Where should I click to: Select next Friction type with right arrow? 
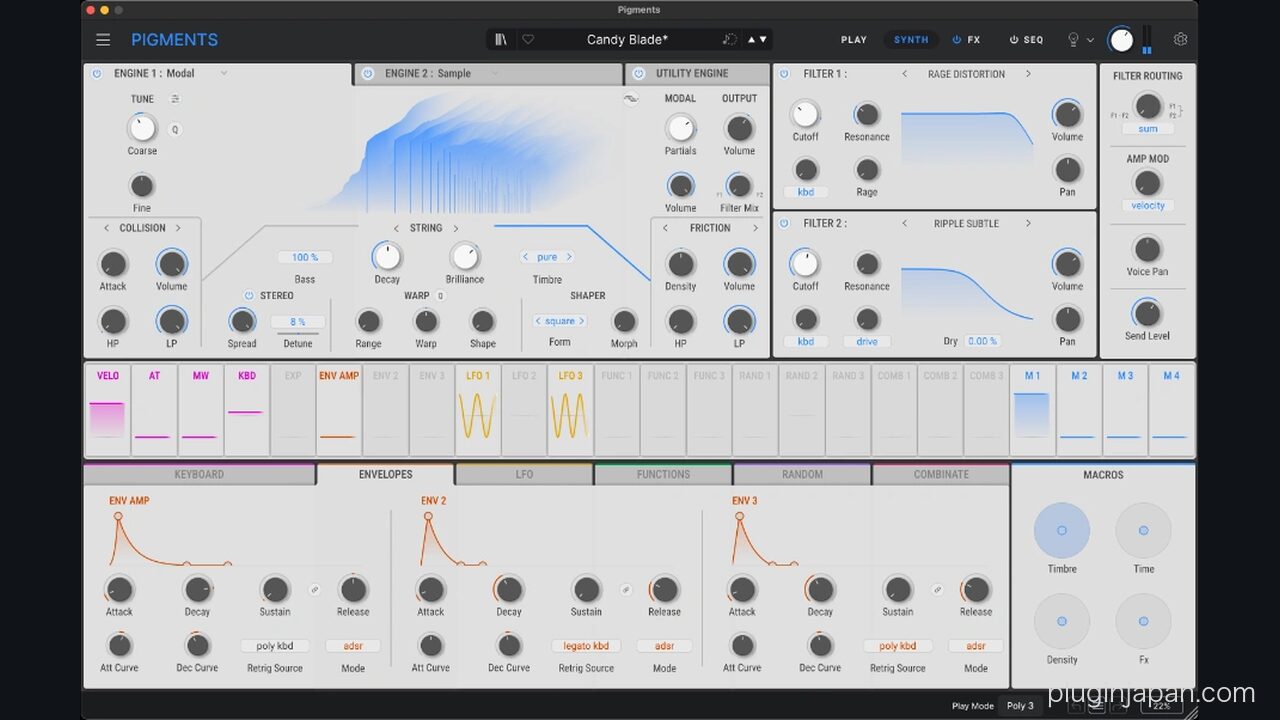click(755, 228)
